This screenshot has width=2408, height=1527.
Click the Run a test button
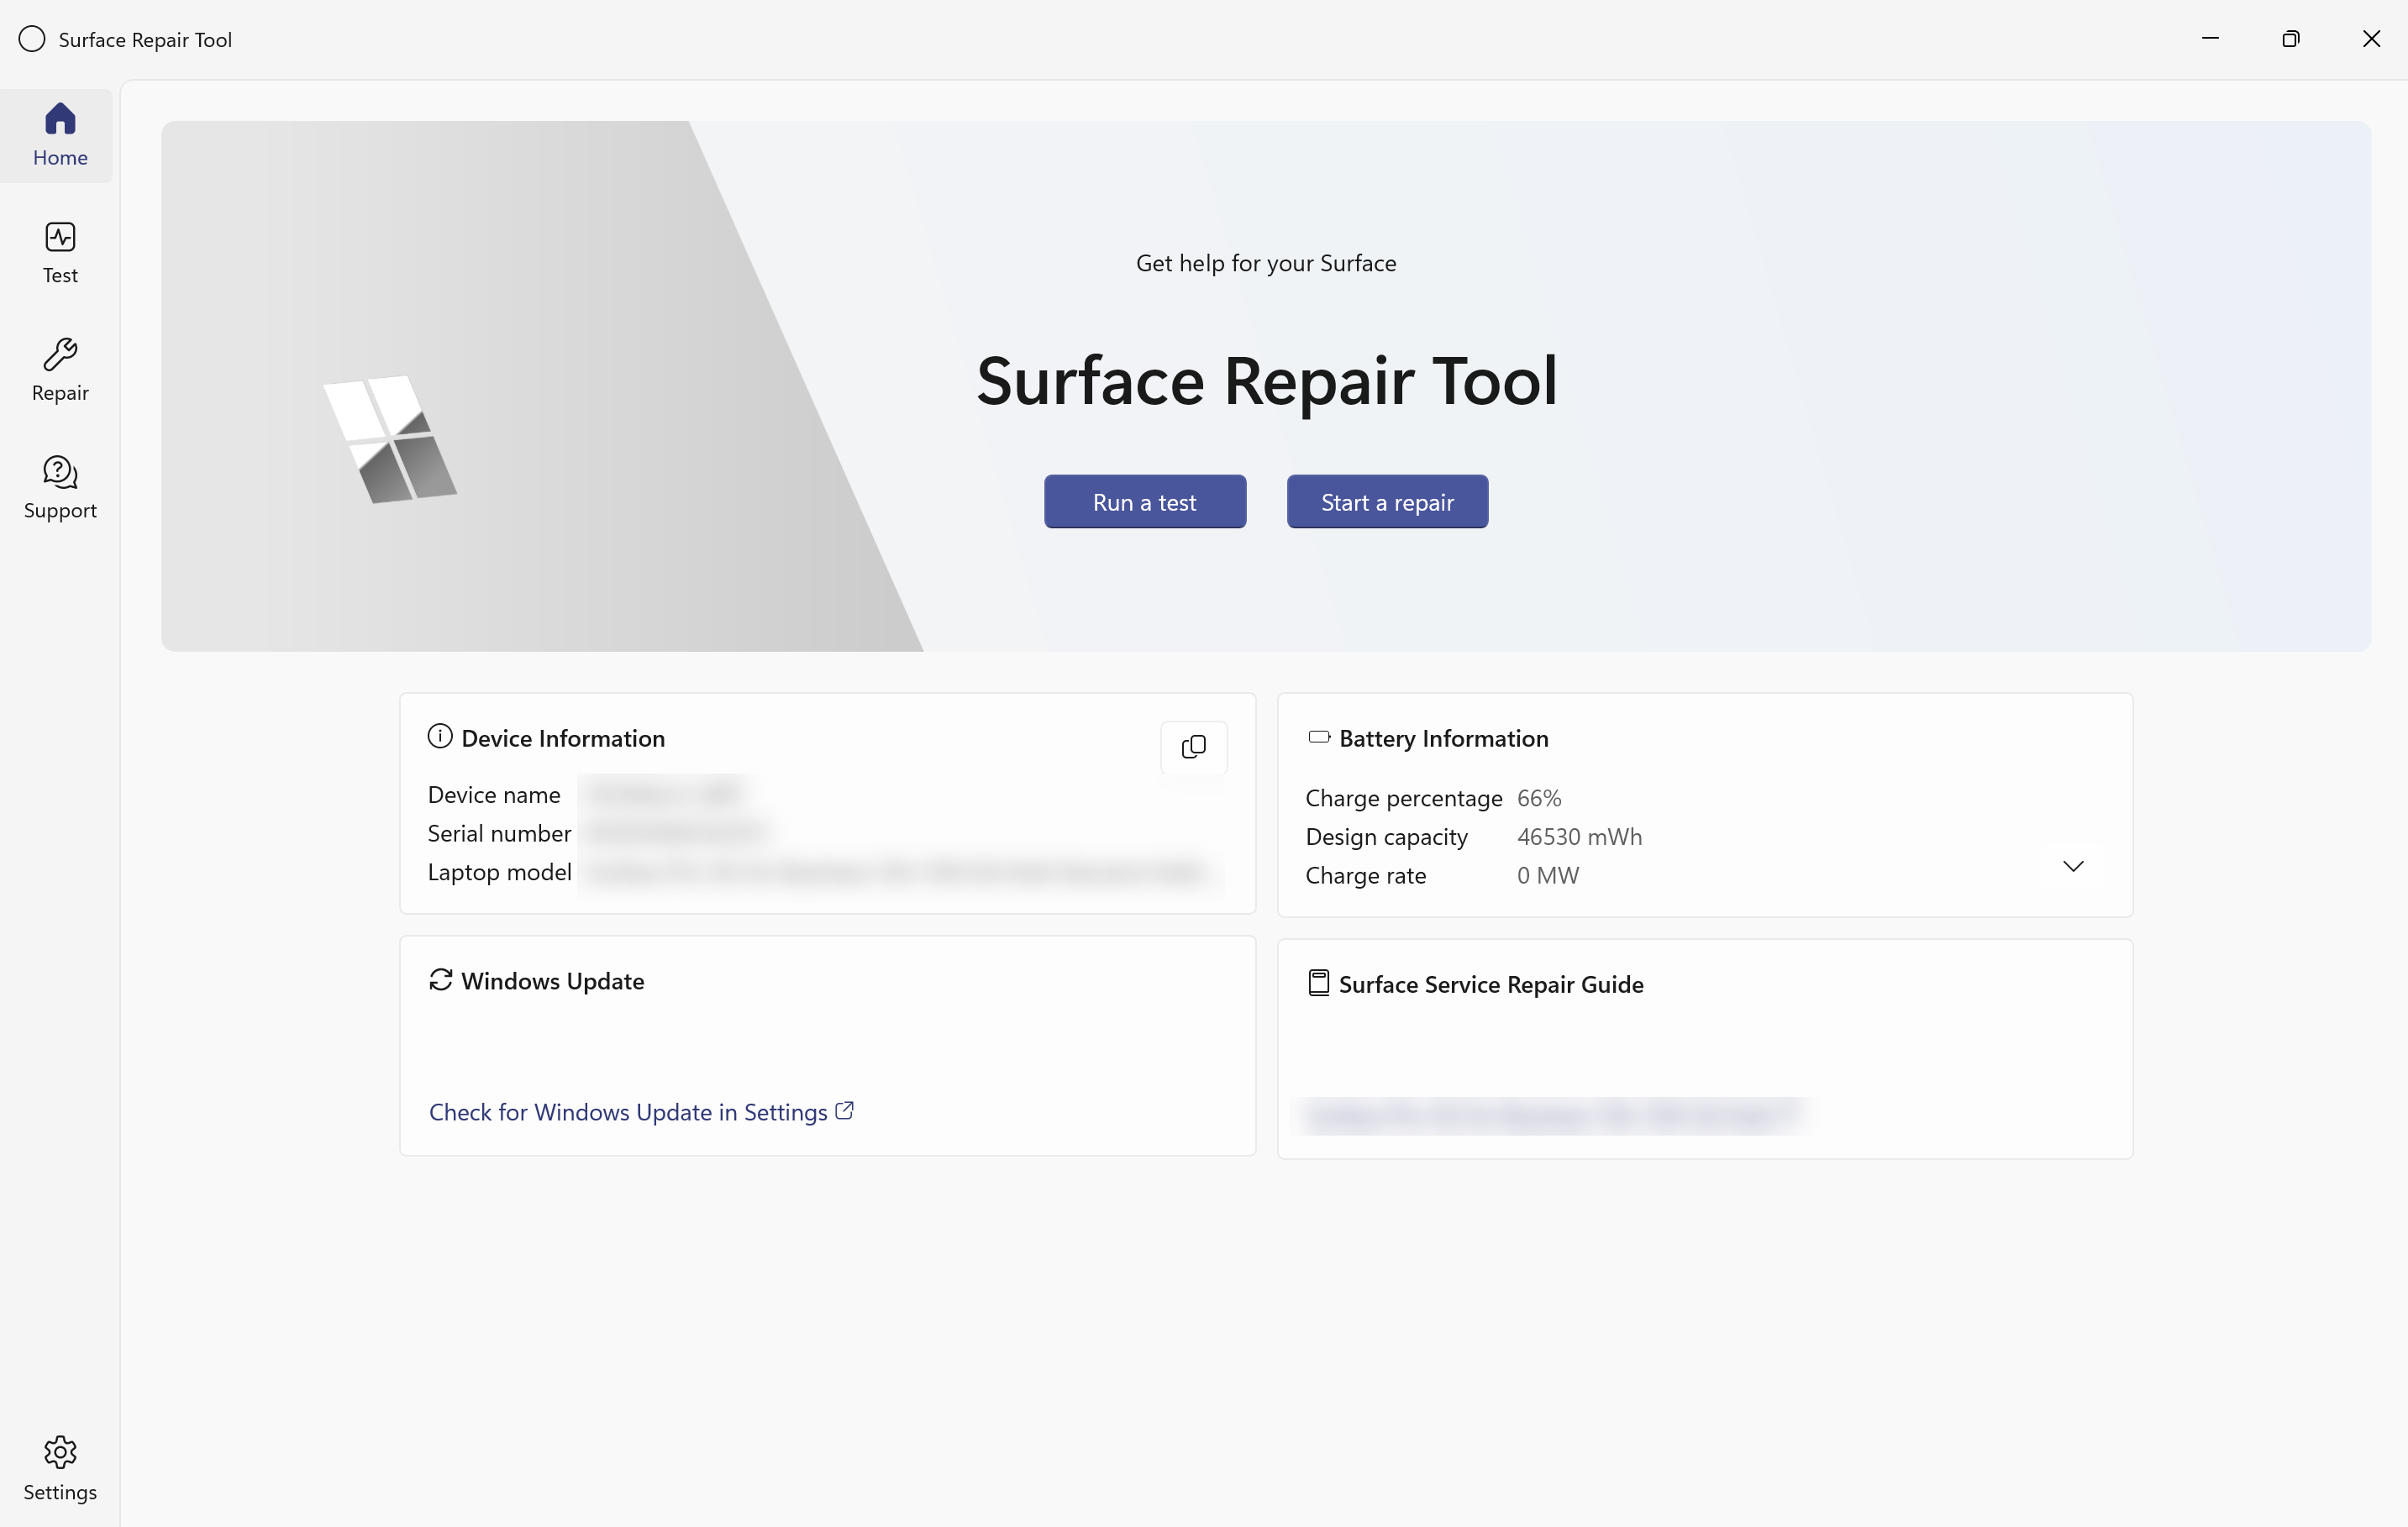pos(1145,502)
